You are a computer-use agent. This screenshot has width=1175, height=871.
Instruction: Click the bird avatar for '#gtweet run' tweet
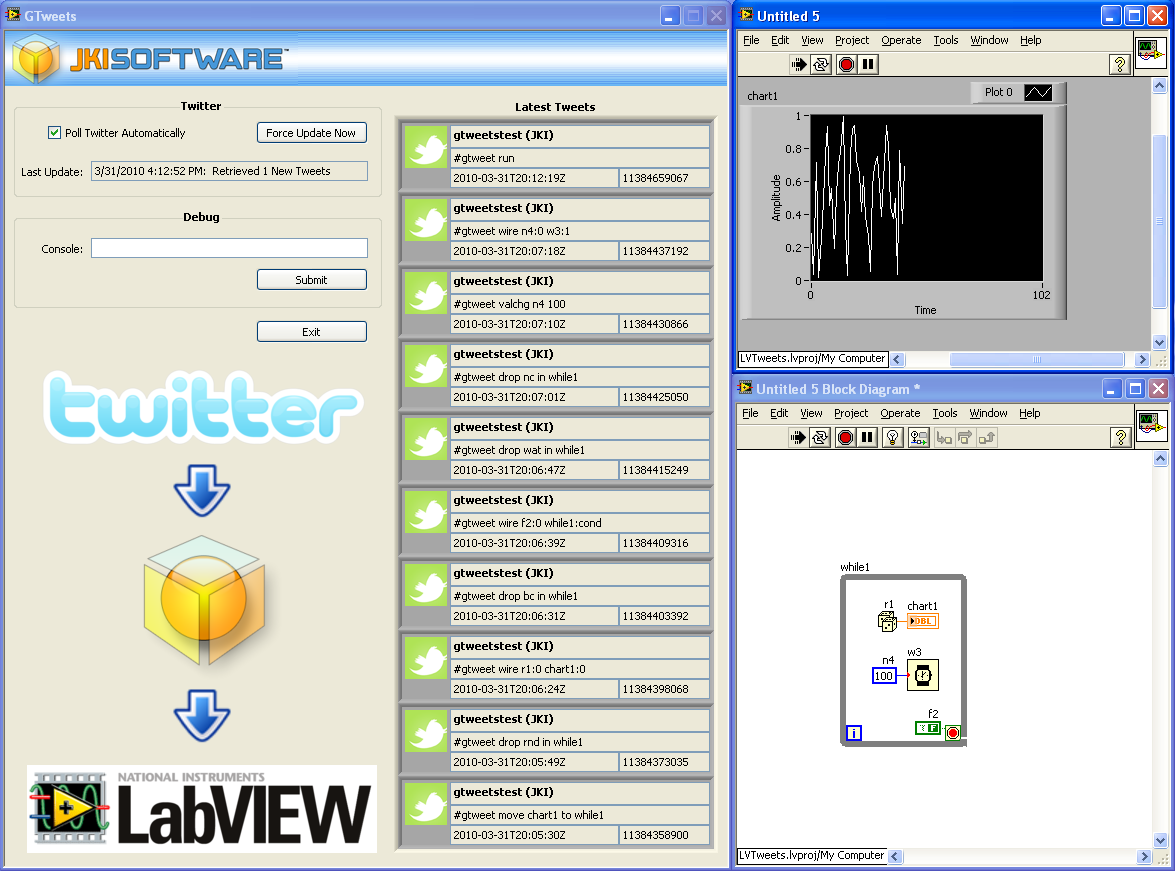(x=426, y=147)
